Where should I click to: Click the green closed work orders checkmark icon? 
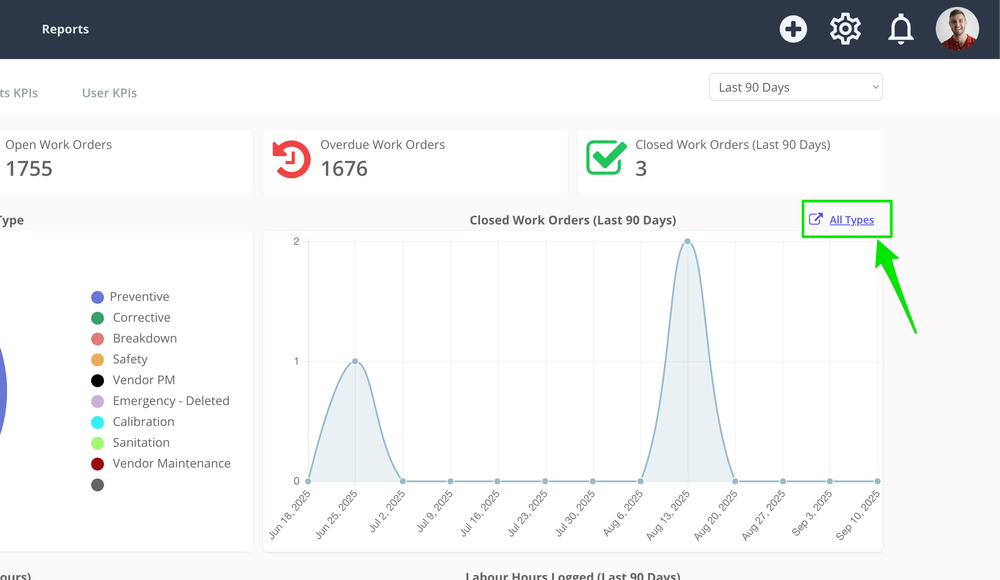click(x=606, y=157)
